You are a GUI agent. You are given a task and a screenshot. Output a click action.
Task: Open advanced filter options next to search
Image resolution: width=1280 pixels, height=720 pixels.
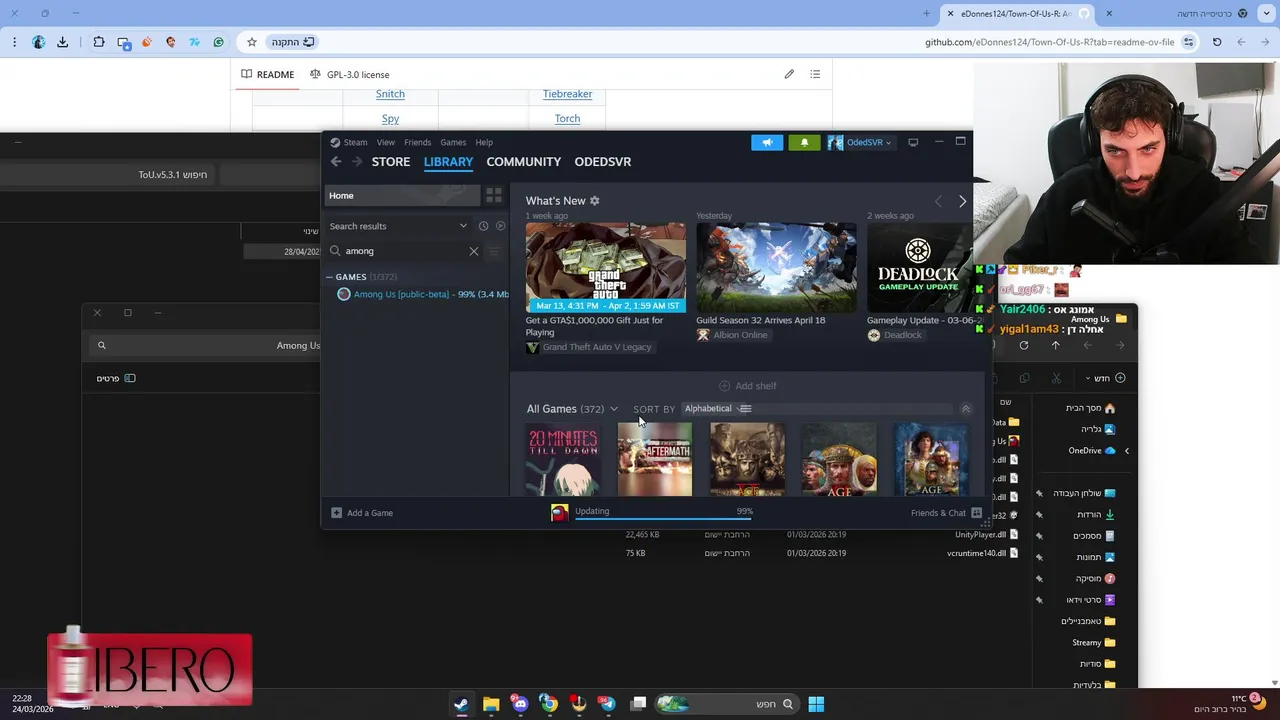494,251
